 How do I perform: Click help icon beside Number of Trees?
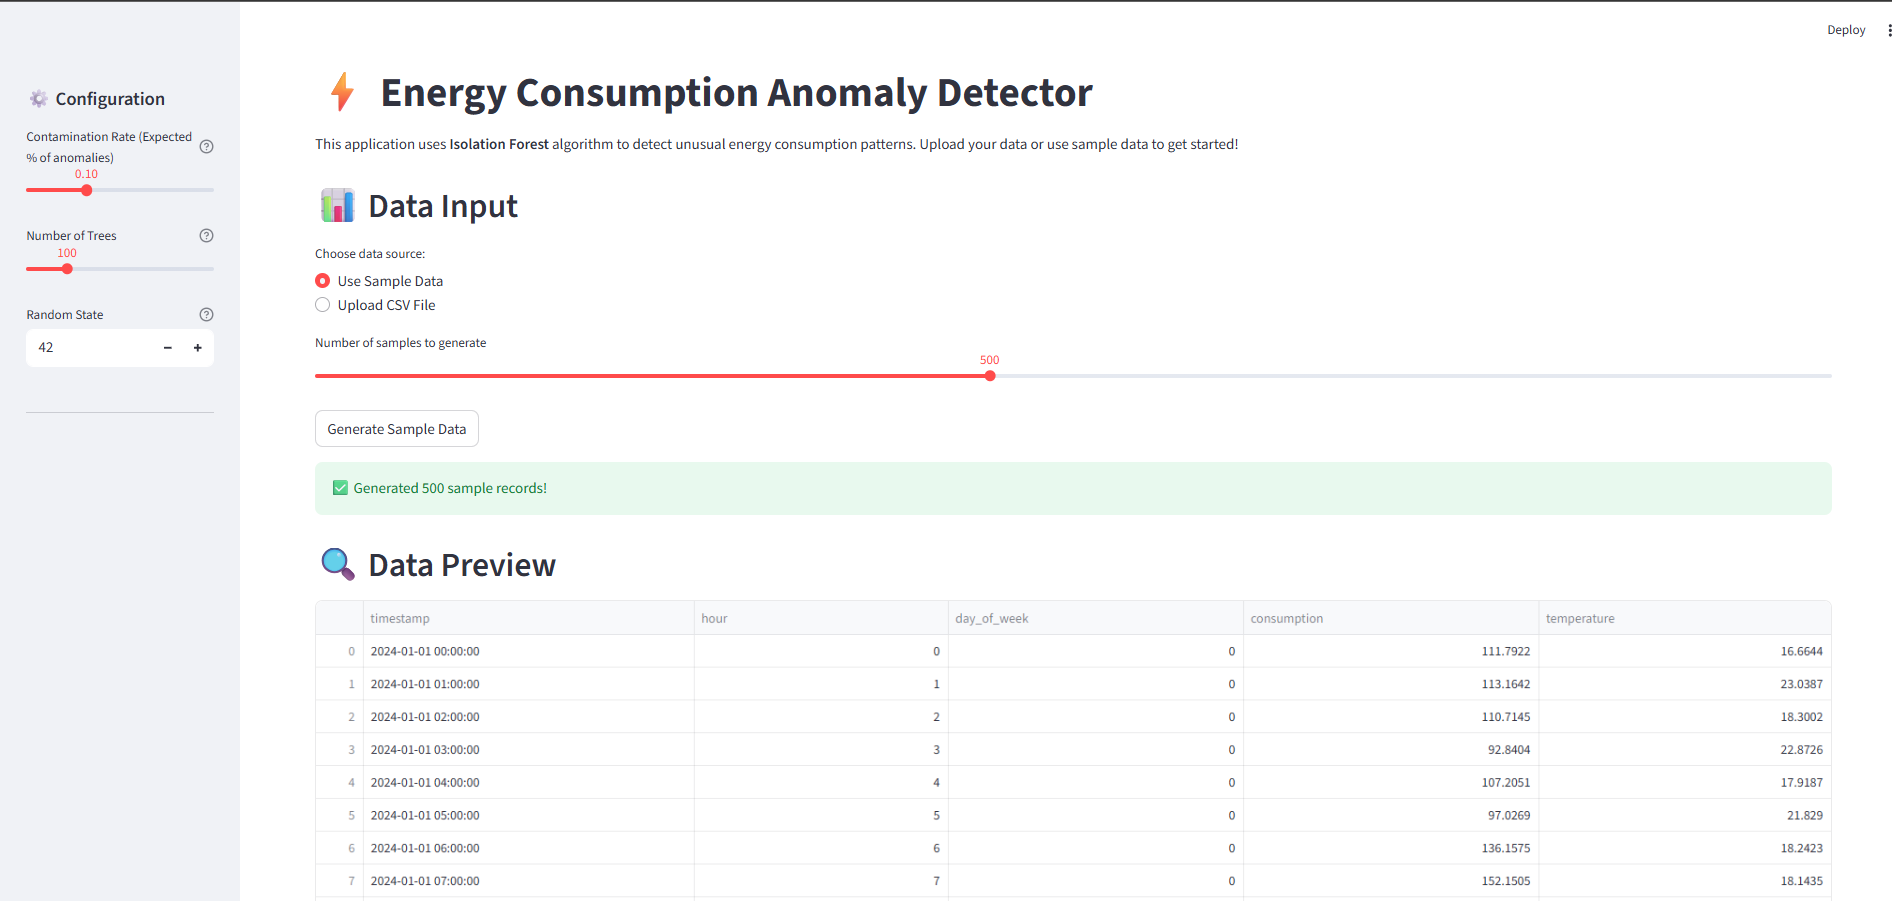click(206, 236)
